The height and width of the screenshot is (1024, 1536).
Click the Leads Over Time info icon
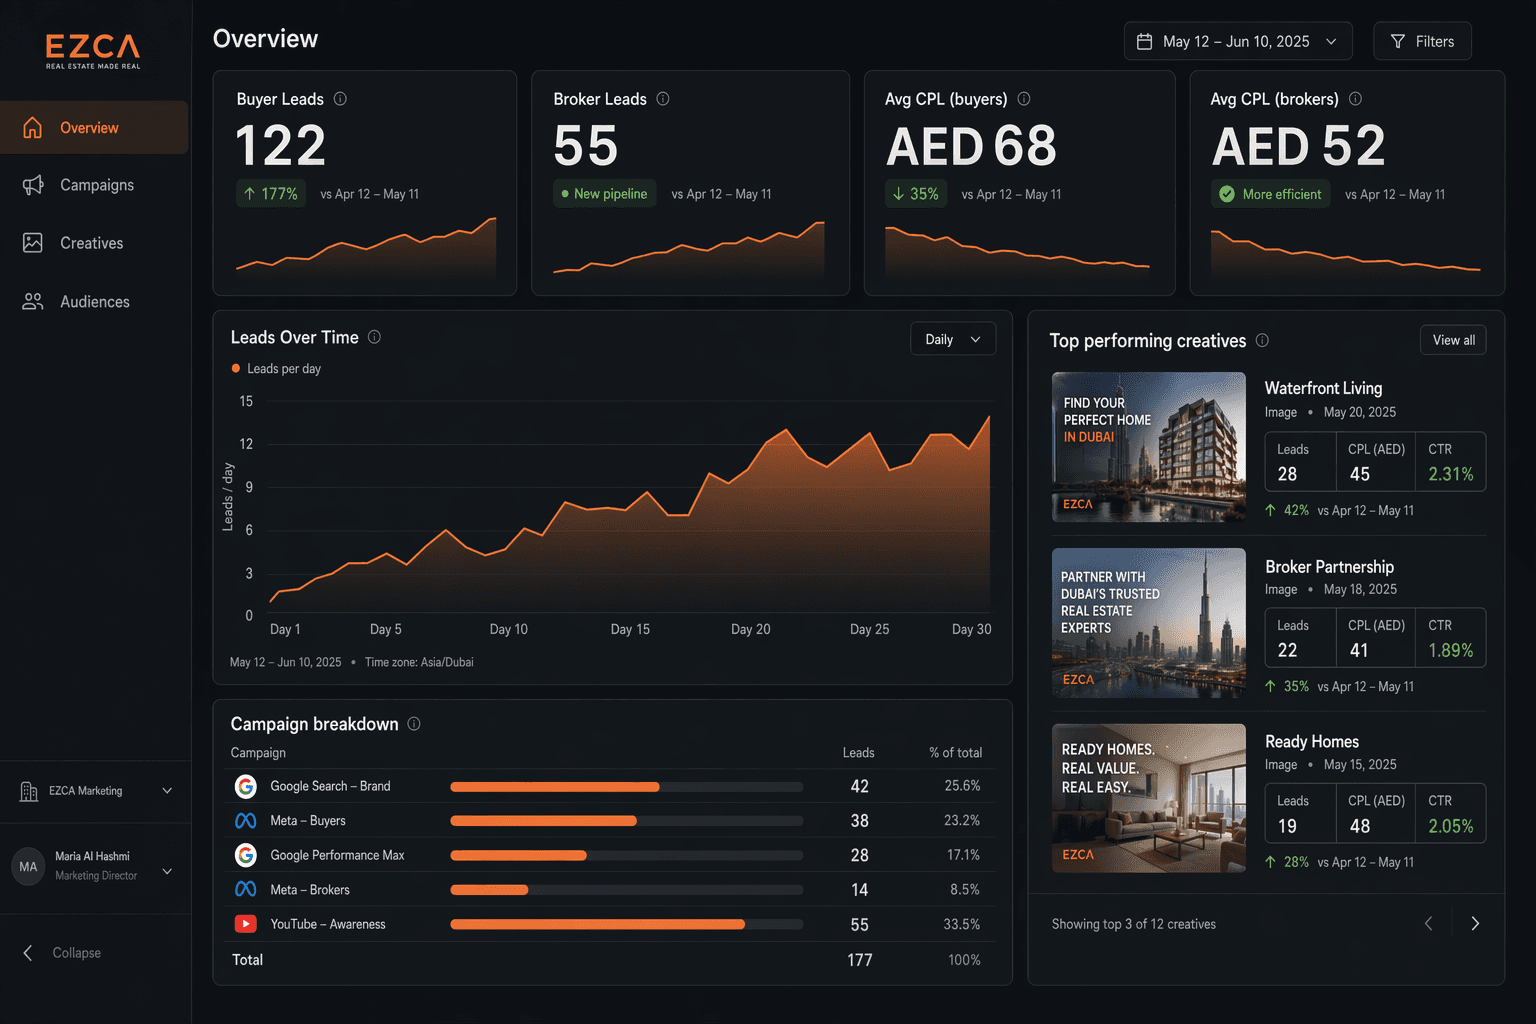[375, 337]
